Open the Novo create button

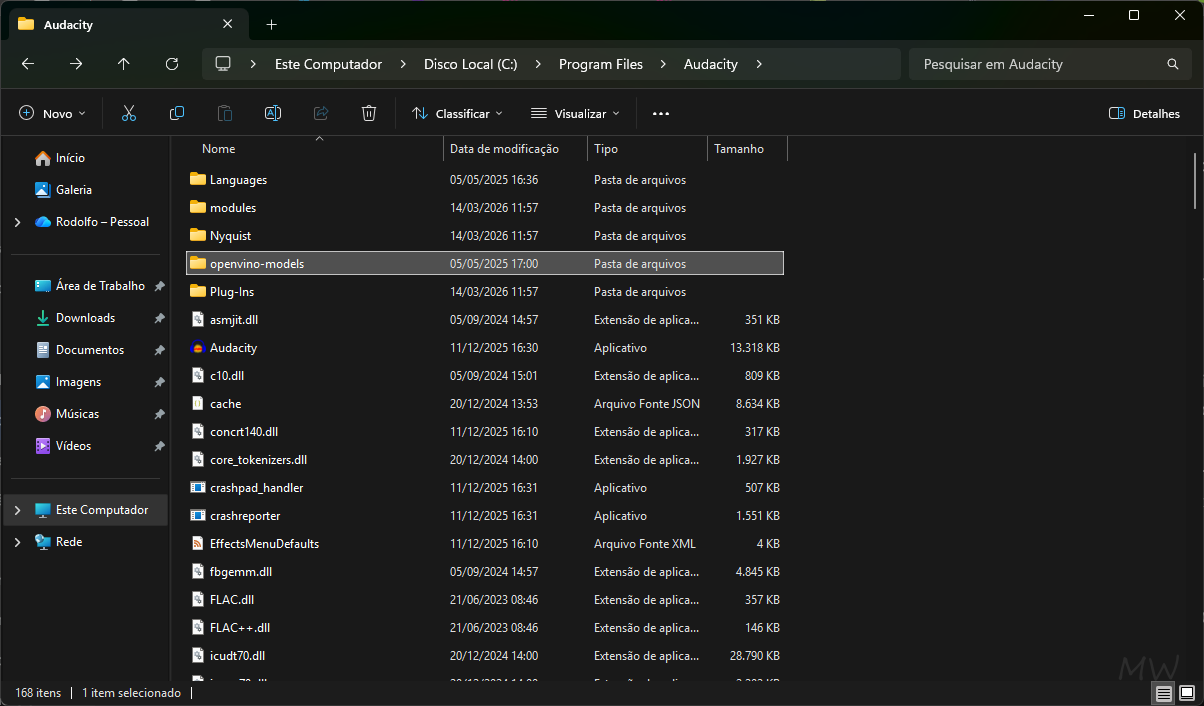point(53,114)
